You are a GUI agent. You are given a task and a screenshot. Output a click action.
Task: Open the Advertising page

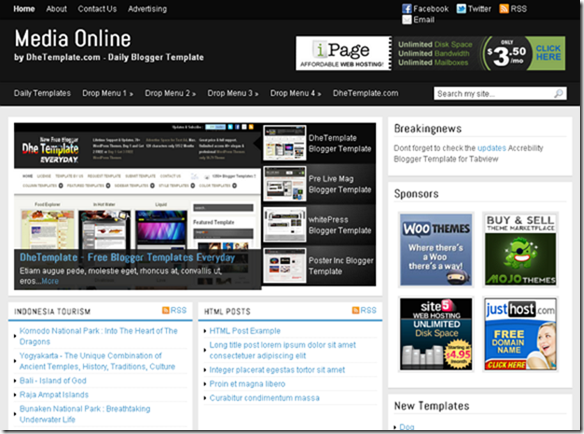tap(147, 9)
